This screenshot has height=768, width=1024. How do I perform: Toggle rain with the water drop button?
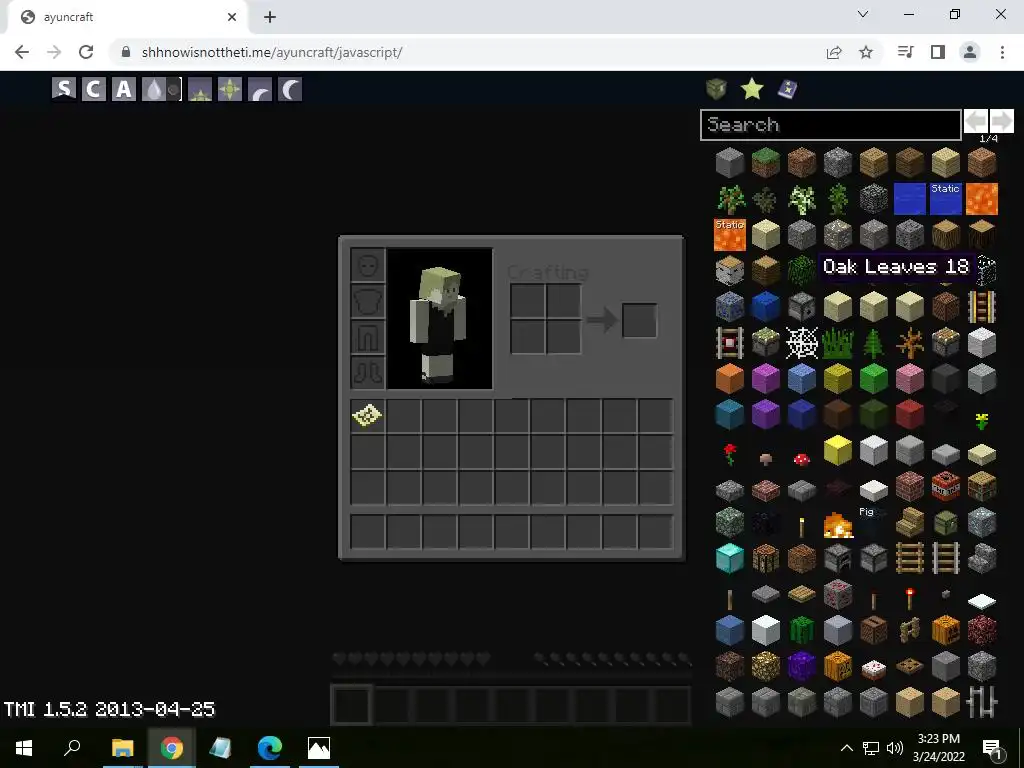[x=153, y=89]
